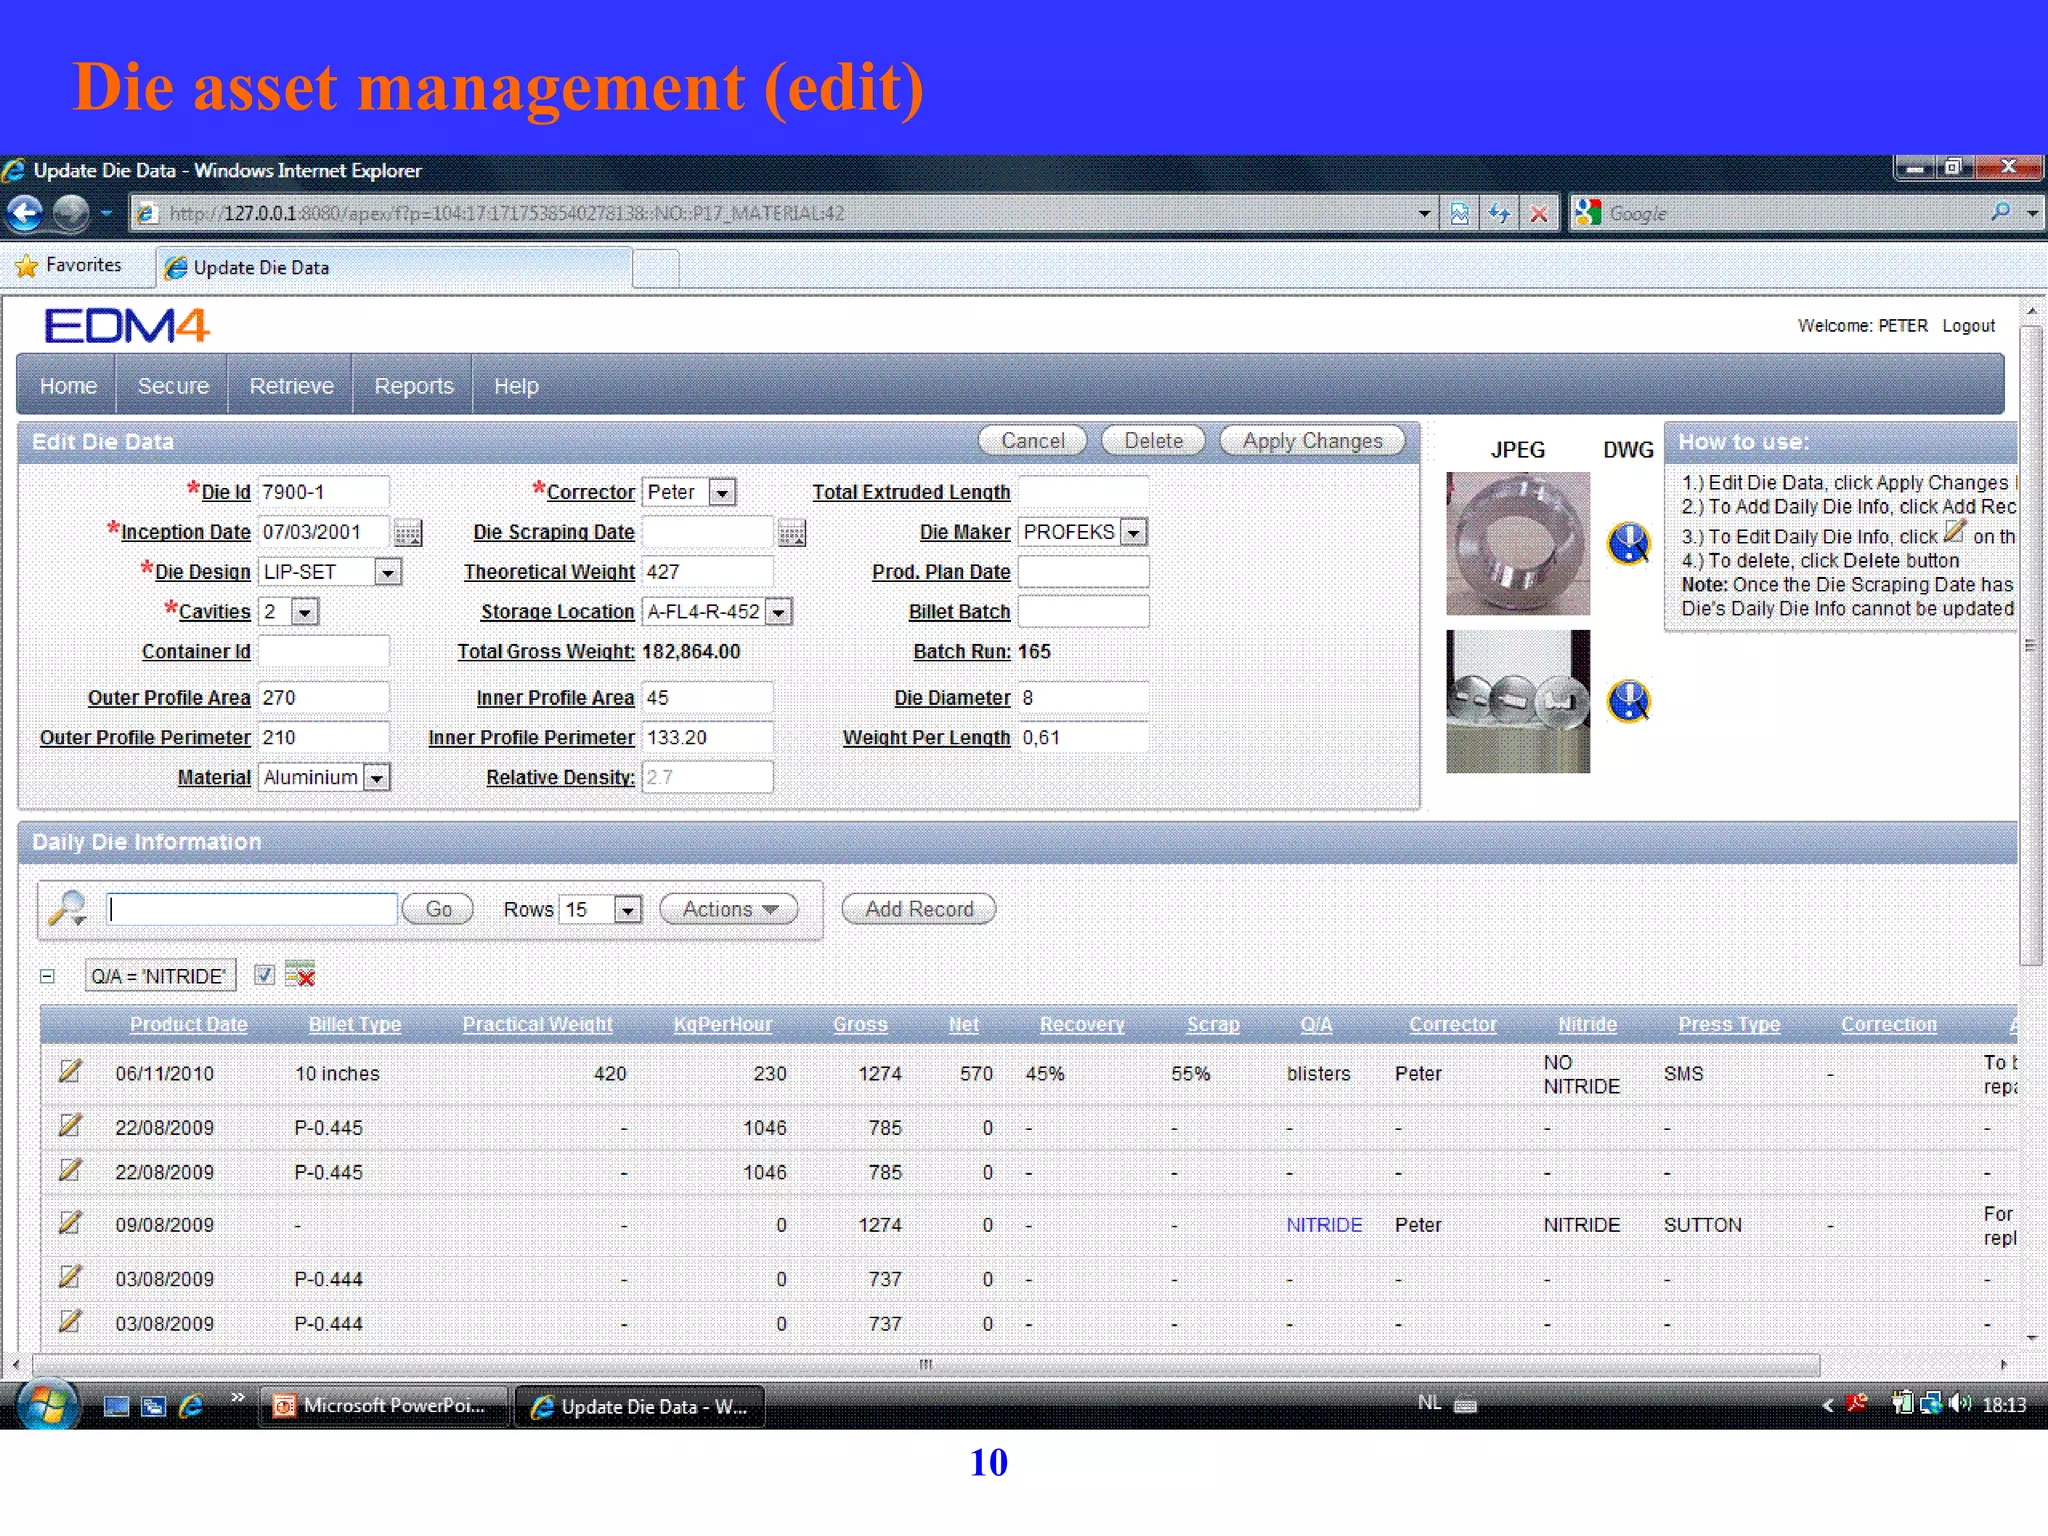
Task: Click the Inception Date calendar icon
Action: [x=407, y=533]
